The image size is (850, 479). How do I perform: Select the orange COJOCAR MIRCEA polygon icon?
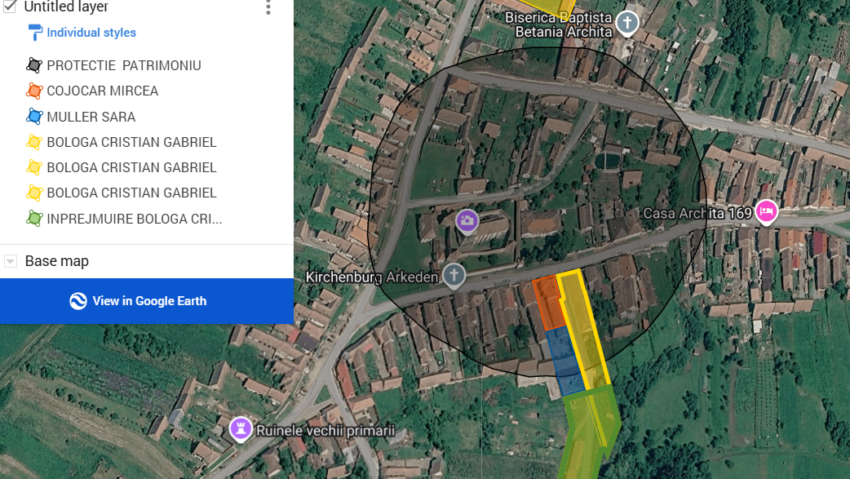tap(34, 91)
